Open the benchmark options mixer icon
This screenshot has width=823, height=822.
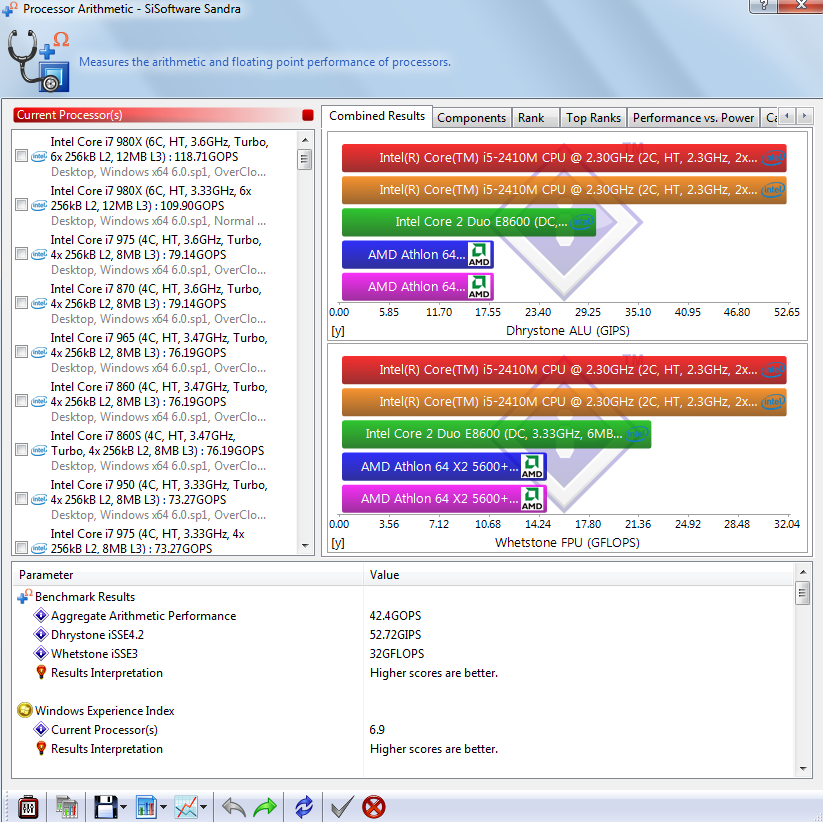(x=28, y=807)
